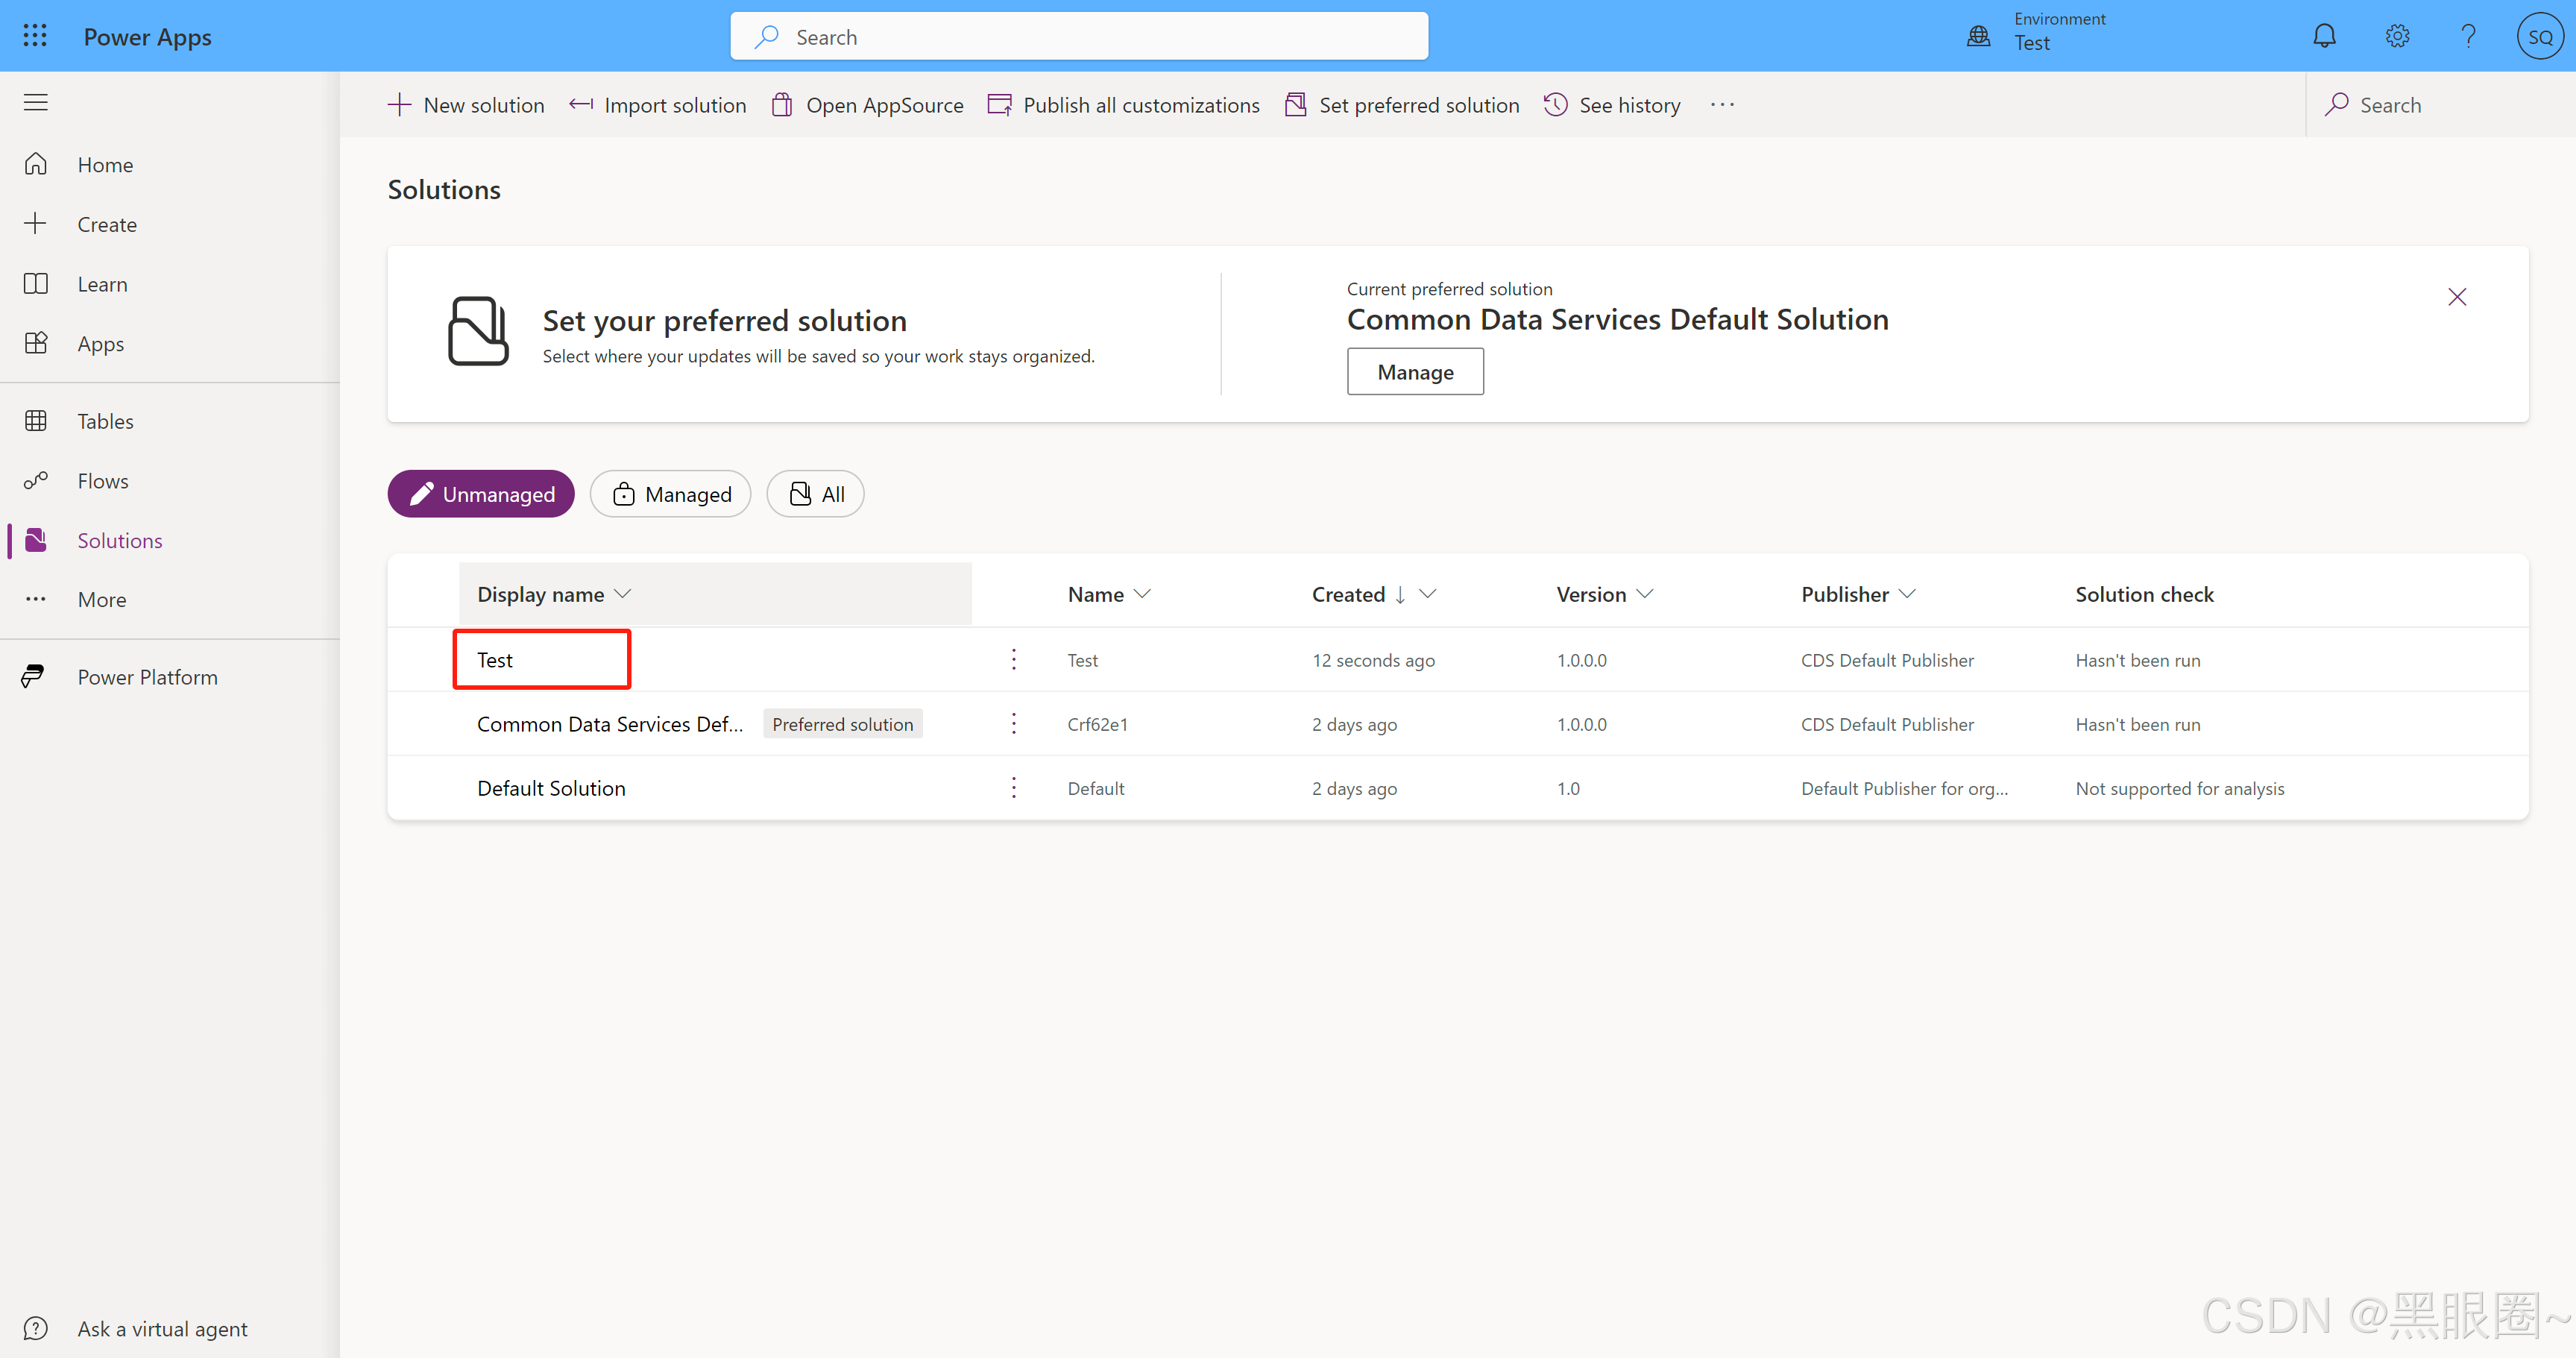Open the Display name sort dropdown
The width and height of the screenshot is (2576, 1358).
624,593
